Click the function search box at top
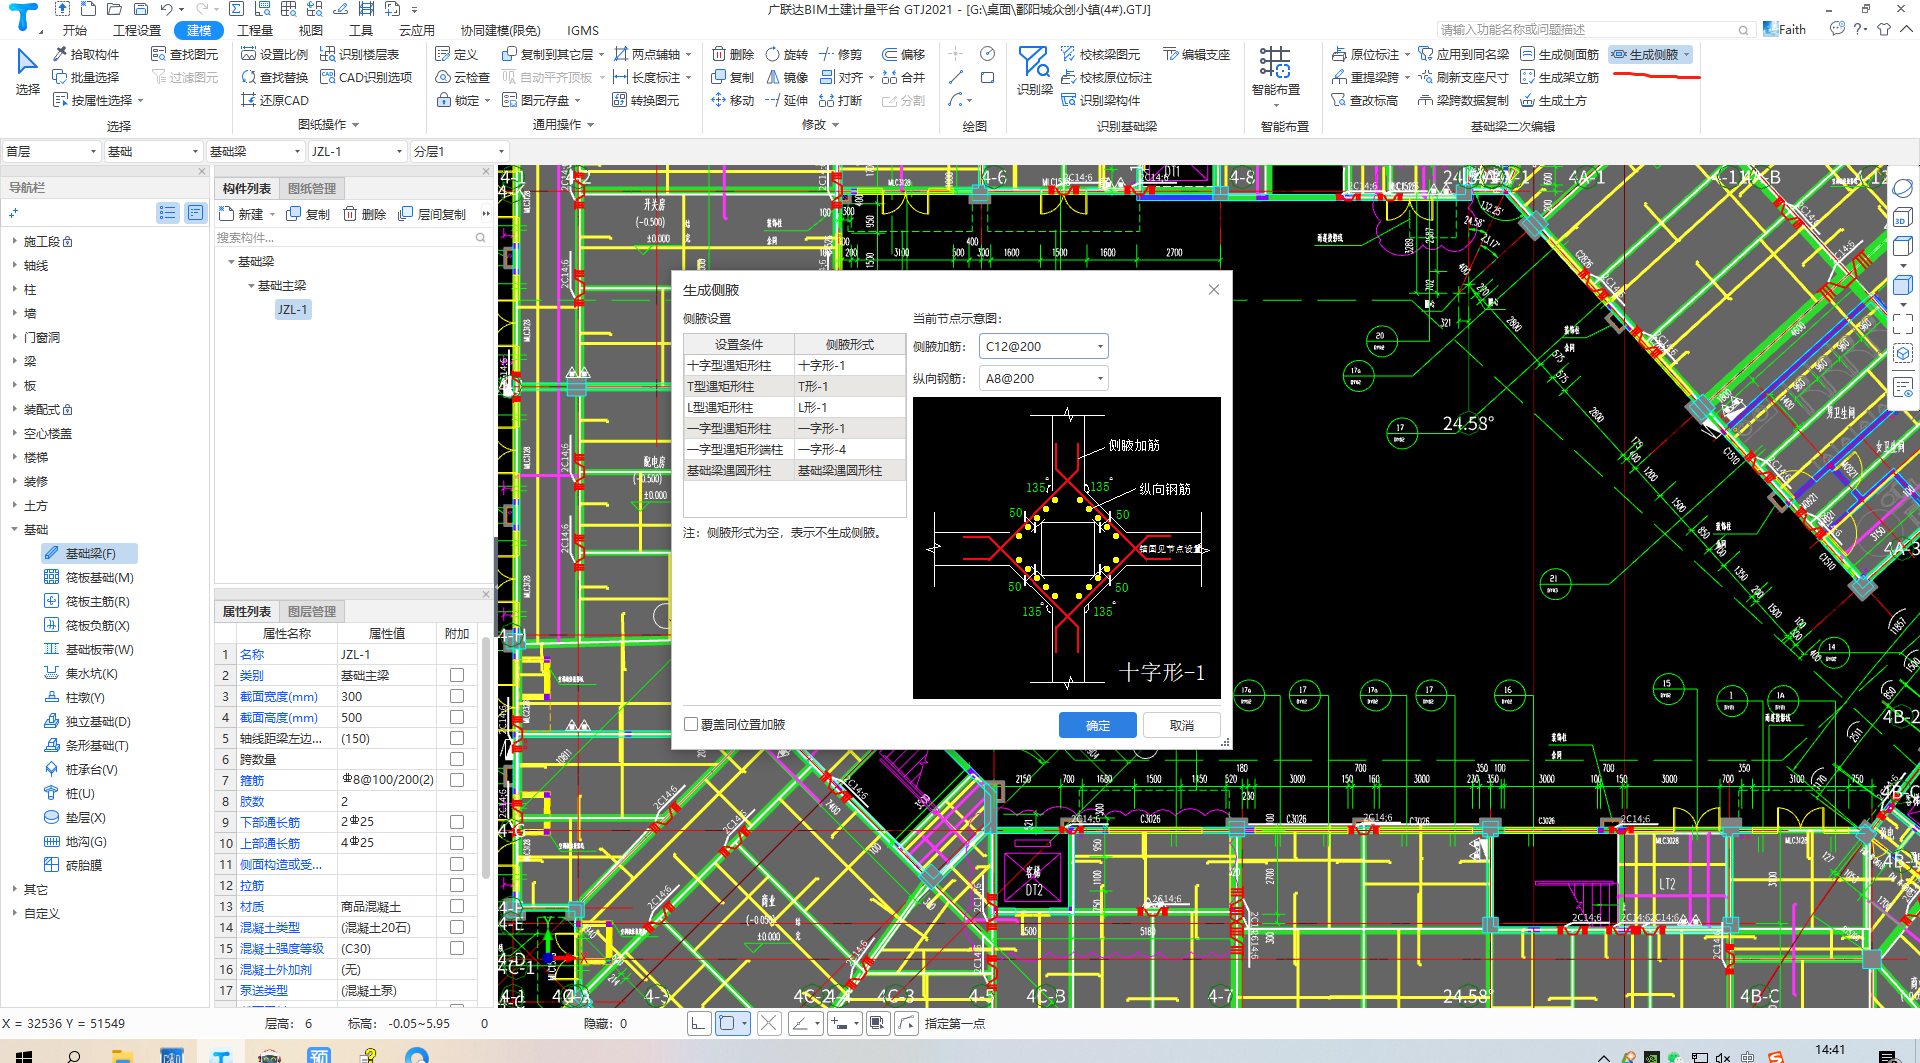 coord(1595,29)
